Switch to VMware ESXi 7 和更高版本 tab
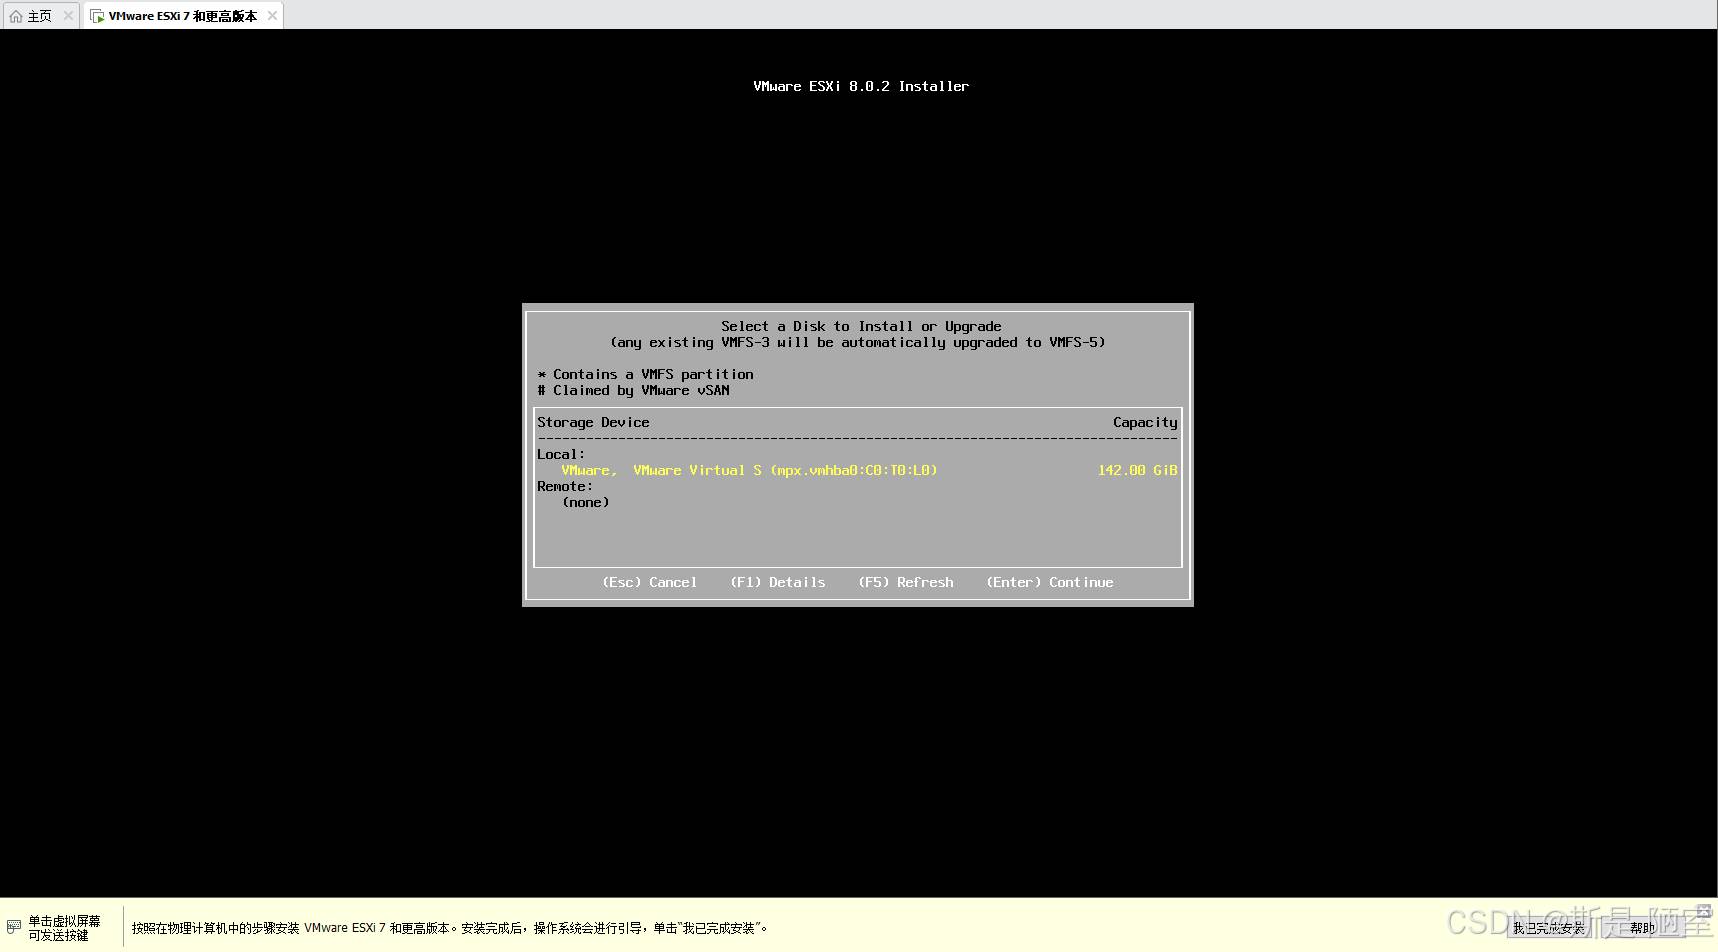 point(182,16)
